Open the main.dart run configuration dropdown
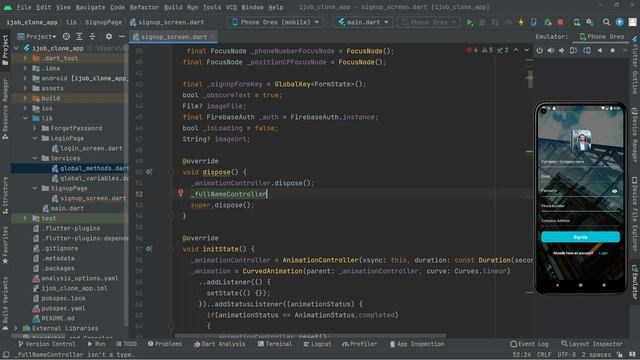This screenshot has width=640, height=360. 363,22
